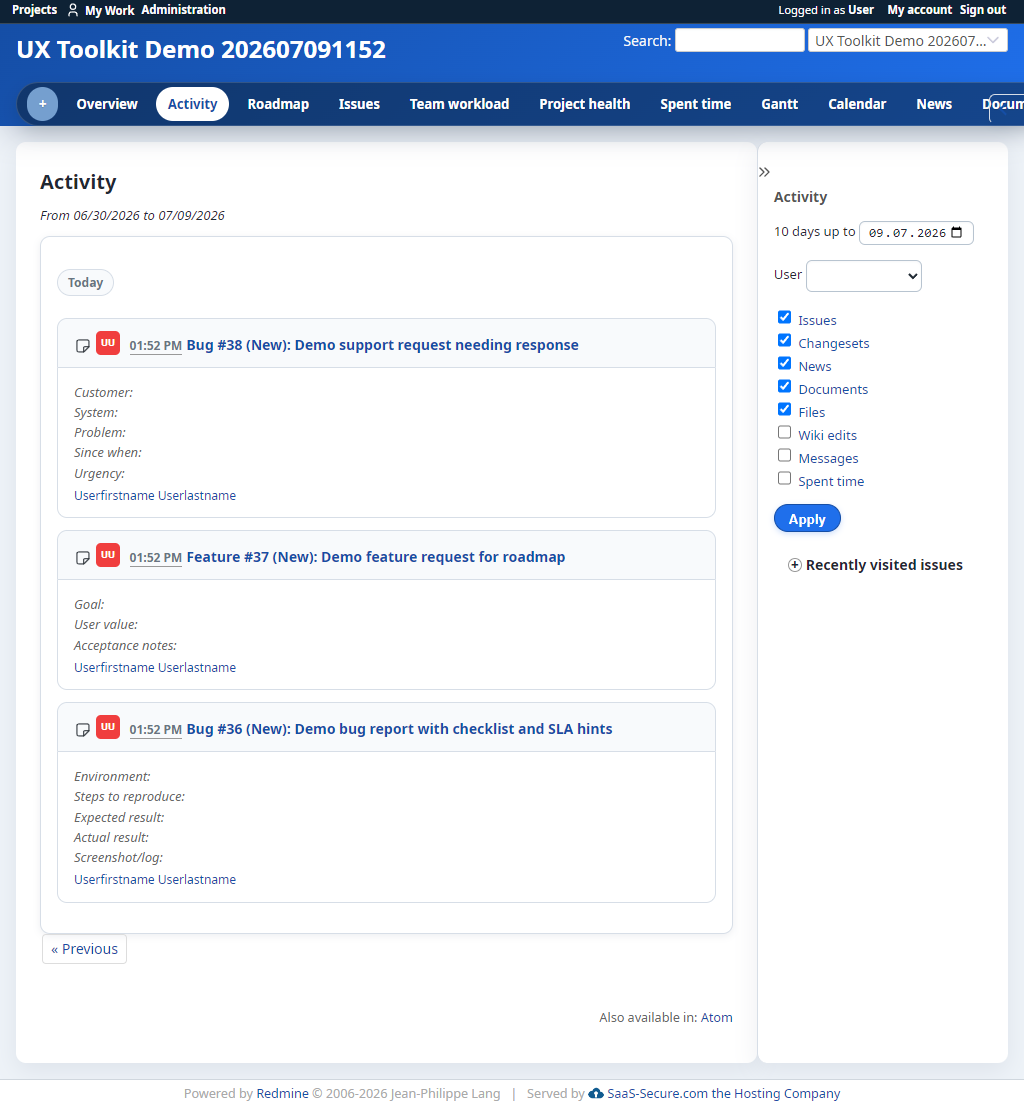Viewport: 1024px width, 1107px height.
Task: Open the calendar picker icon in date field
Action: tap(957, 232)
